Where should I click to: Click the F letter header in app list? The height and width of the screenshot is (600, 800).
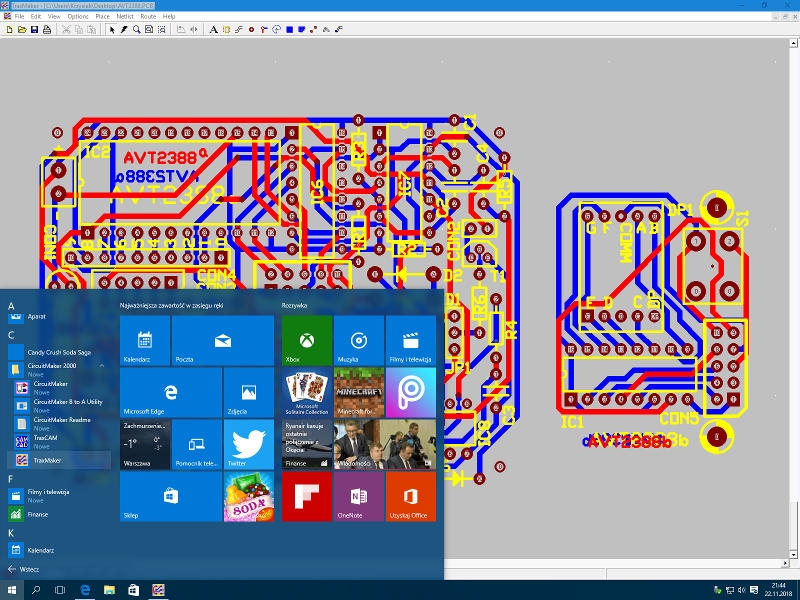click(11, 479)
